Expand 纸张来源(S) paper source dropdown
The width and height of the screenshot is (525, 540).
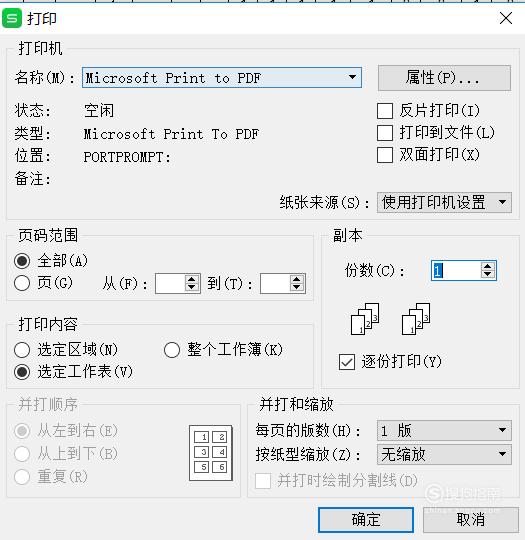444,202
